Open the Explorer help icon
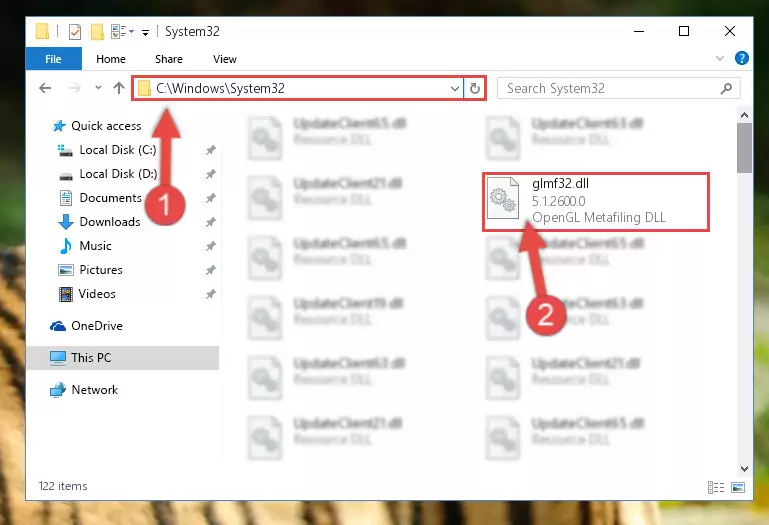This screenshot has height=525, width=769. 742,58
